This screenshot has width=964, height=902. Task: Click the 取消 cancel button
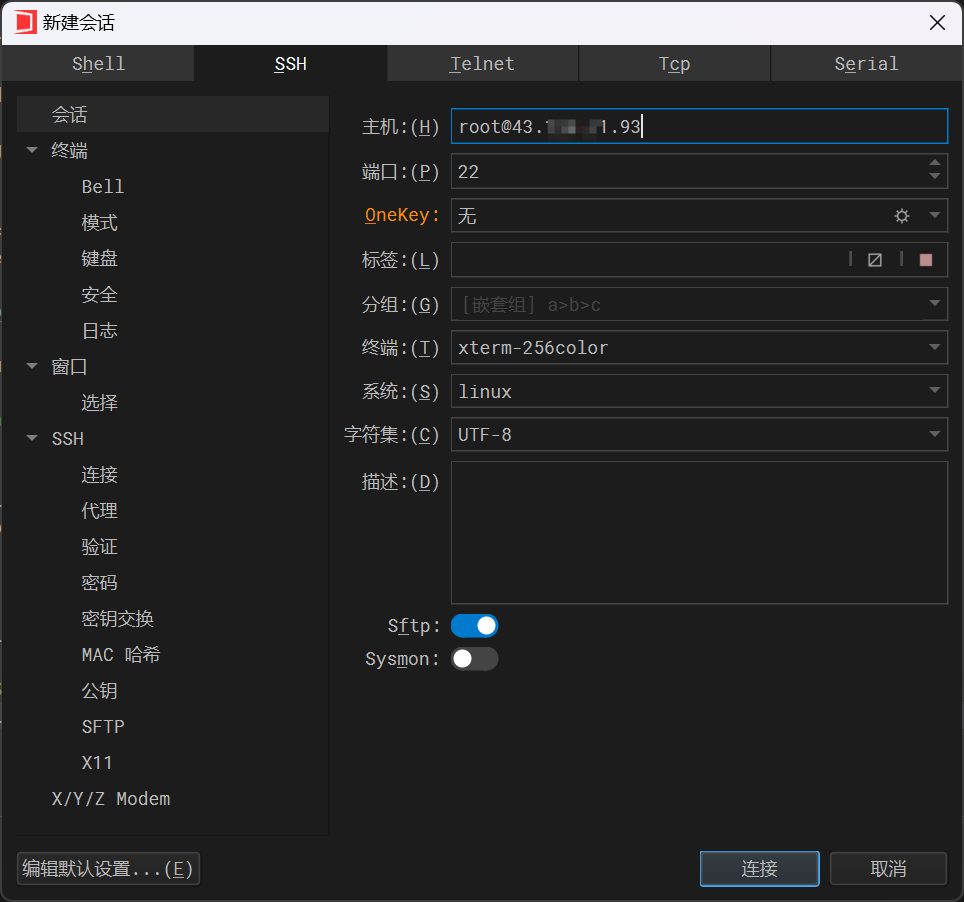pyautogui.click(x=888, y=869)
